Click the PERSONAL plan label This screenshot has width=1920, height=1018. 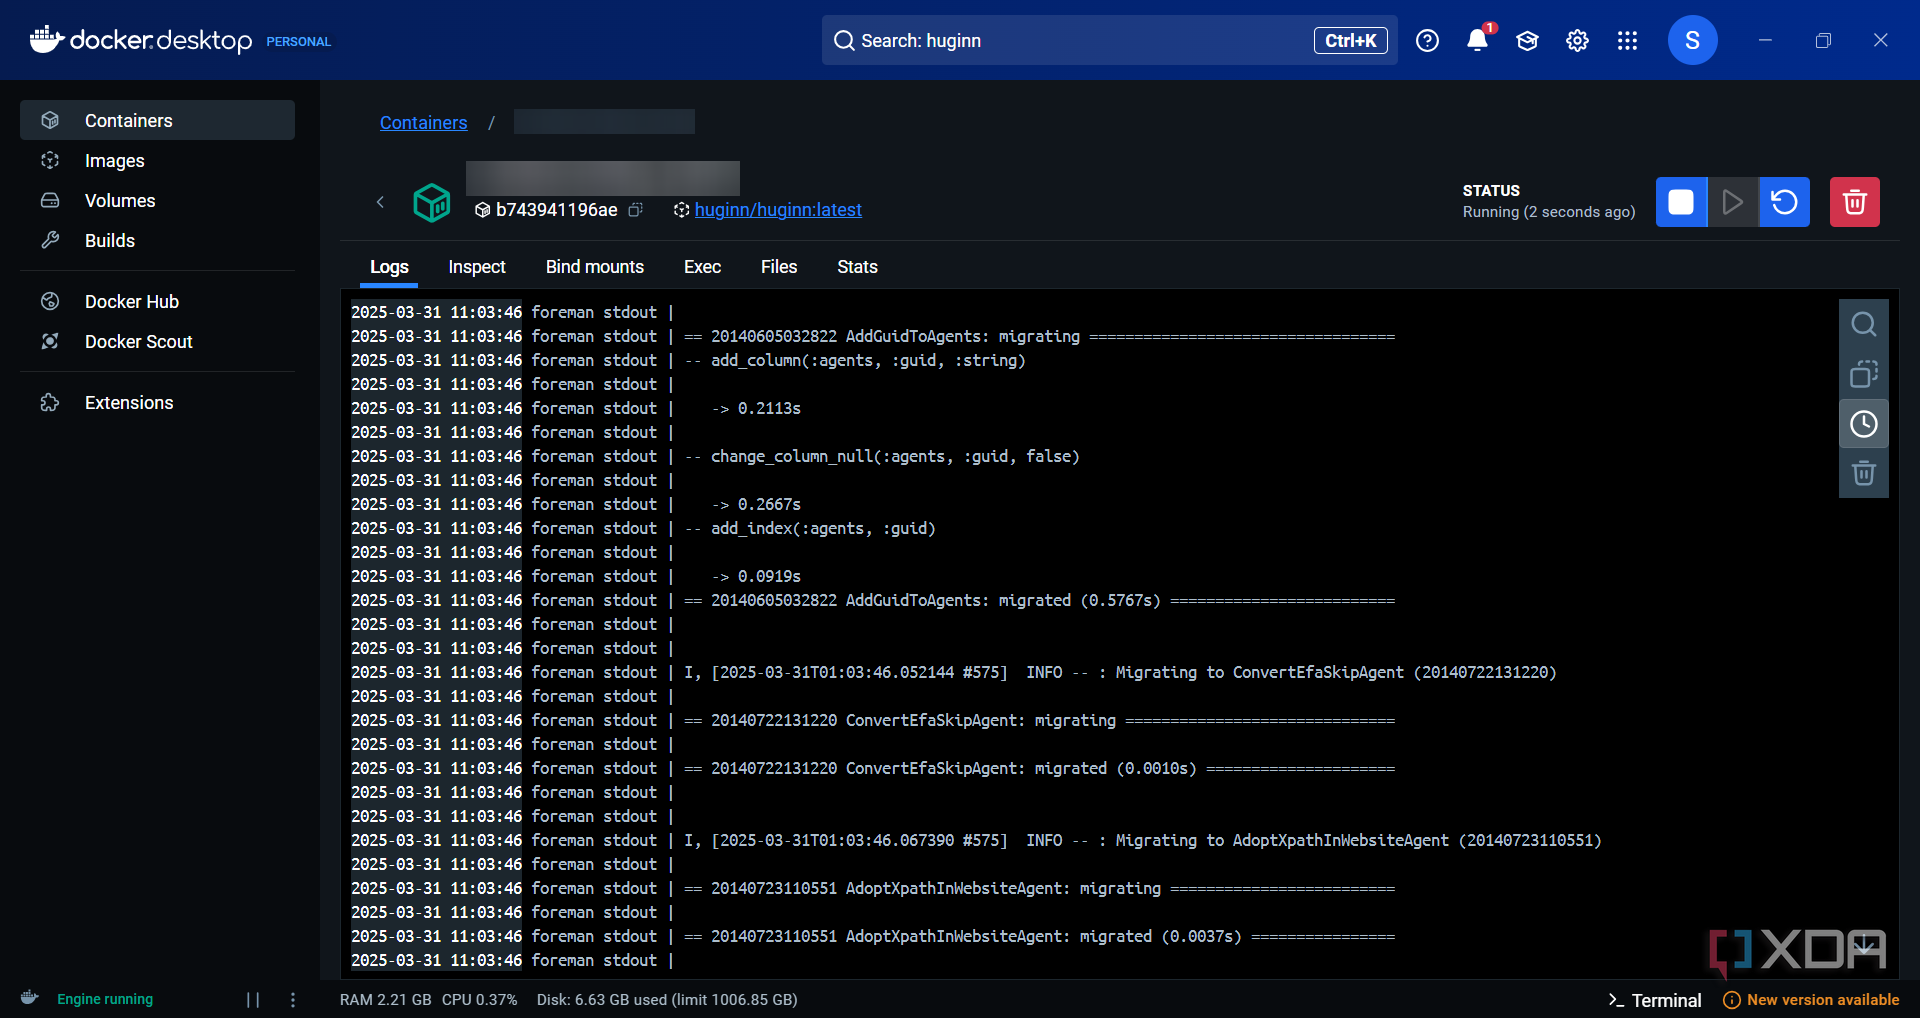[x=298, y=41]
